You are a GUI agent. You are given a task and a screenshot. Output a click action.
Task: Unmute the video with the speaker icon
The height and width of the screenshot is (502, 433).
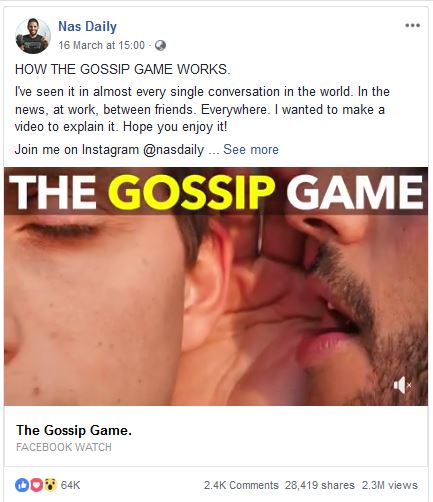(x=402, y=385)
